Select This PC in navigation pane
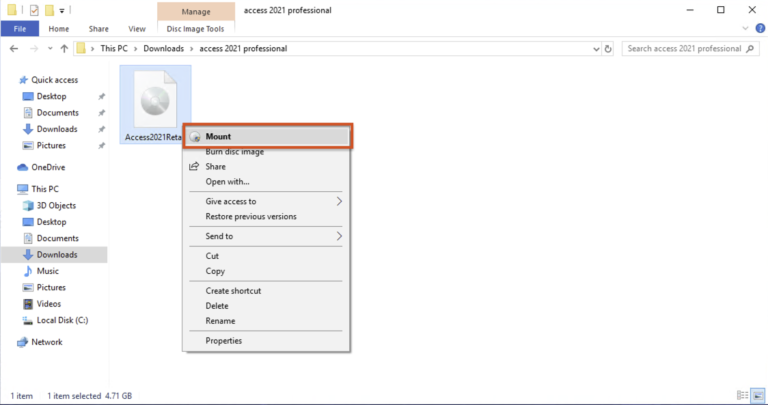768x405 pixels. 45,189
